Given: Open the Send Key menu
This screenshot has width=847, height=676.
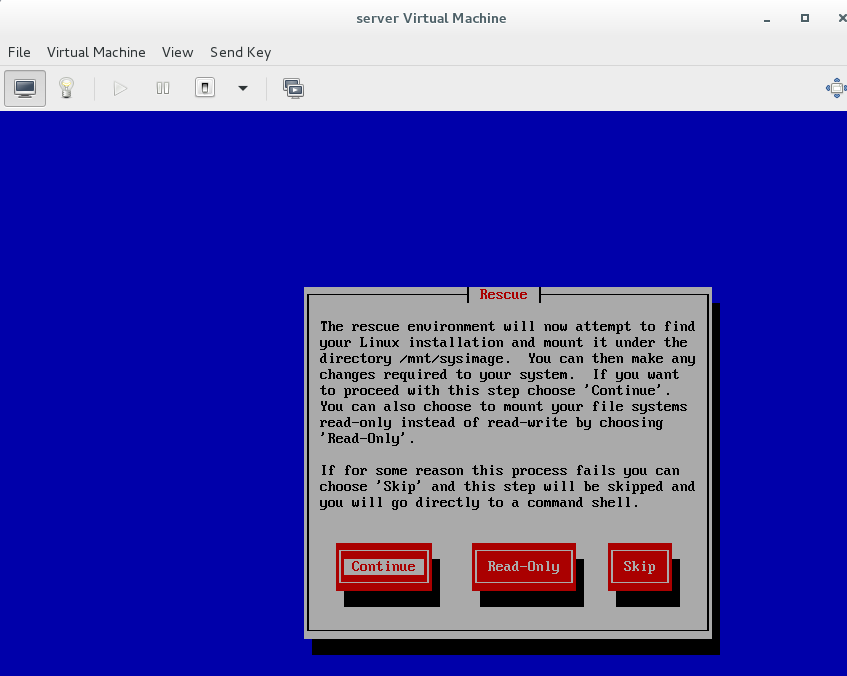Looking at the screenshot, I should pyautogui.click(x=240, y=52).
